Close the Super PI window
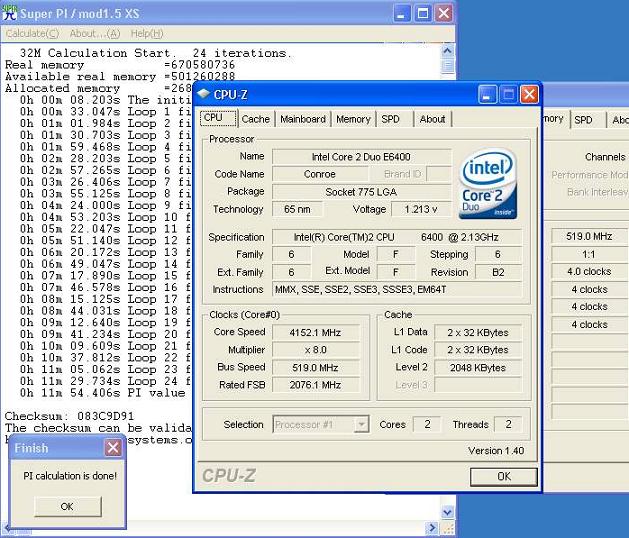 pyautogui.click(x=444, y=14)
